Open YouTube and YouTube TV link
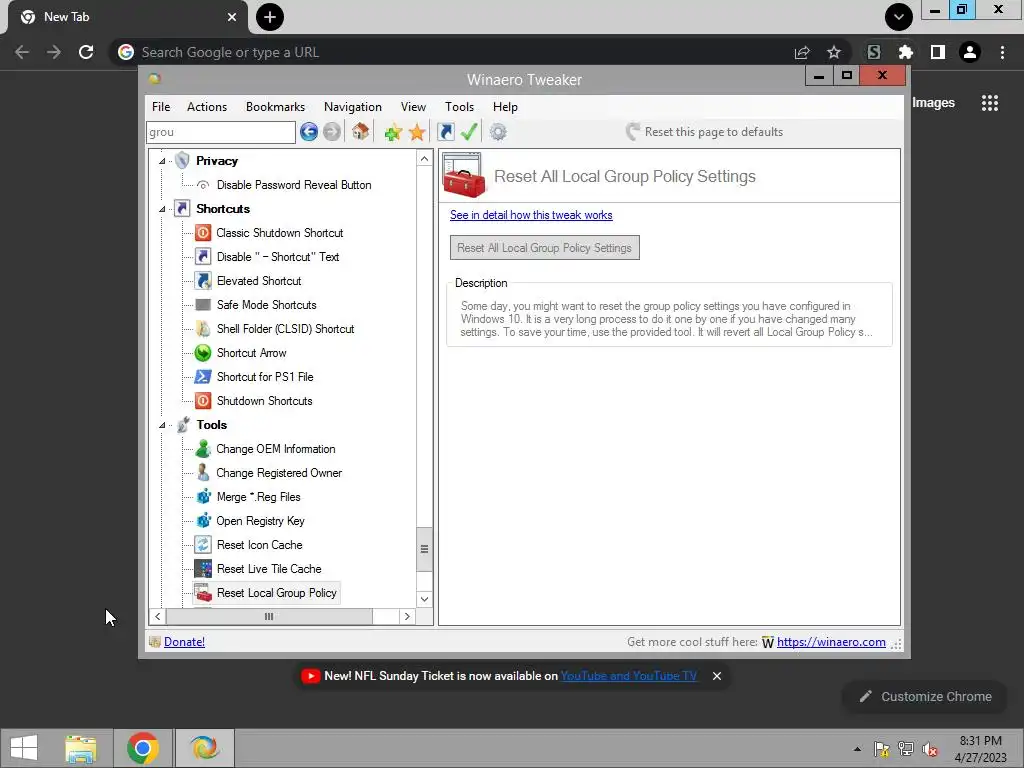The image size is (1024, 768). pos(628,676)
